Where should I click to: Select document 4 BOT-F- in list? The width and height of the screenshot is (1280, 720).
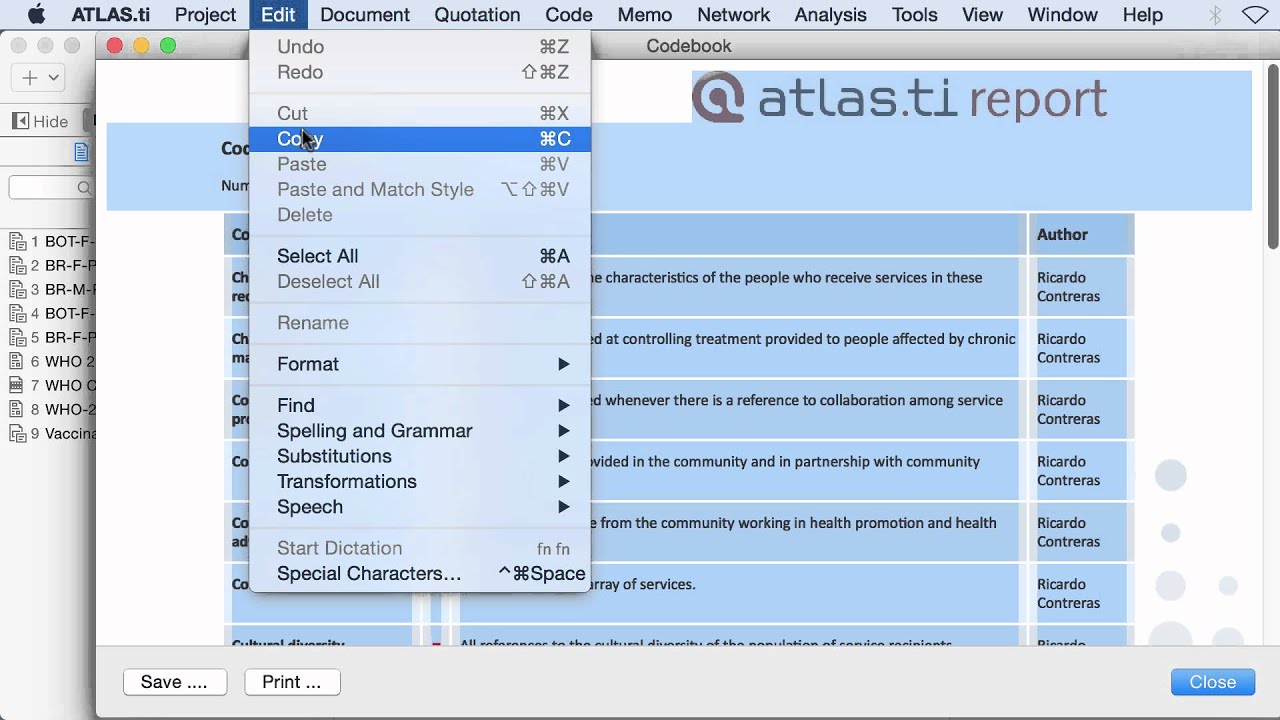[52, 313]
